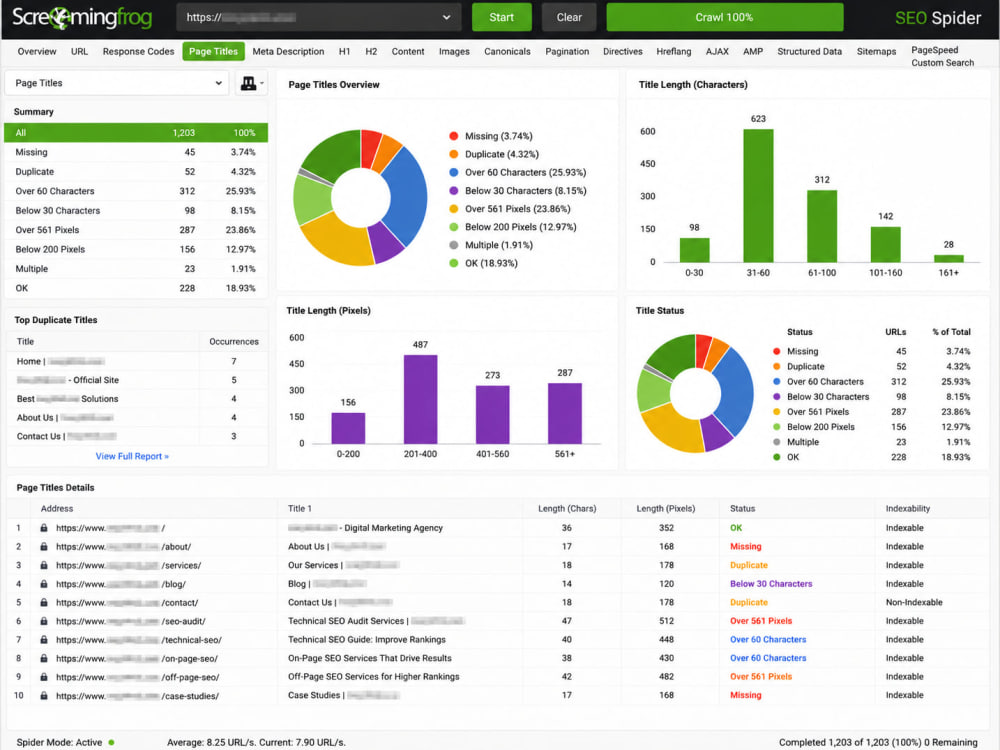Screen dimensions: 1000x750
Task: Open the URL address bar dropdown arrow
Action: click(x=446, y=17)
